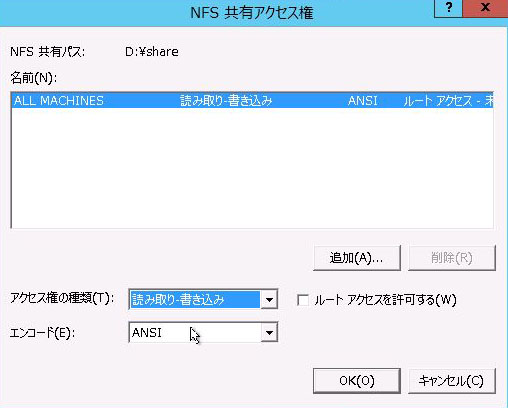The image size is (508, 408).
Task: Open the アクセス権の種類 dropdown arrow
Action: tap(269, 299)
